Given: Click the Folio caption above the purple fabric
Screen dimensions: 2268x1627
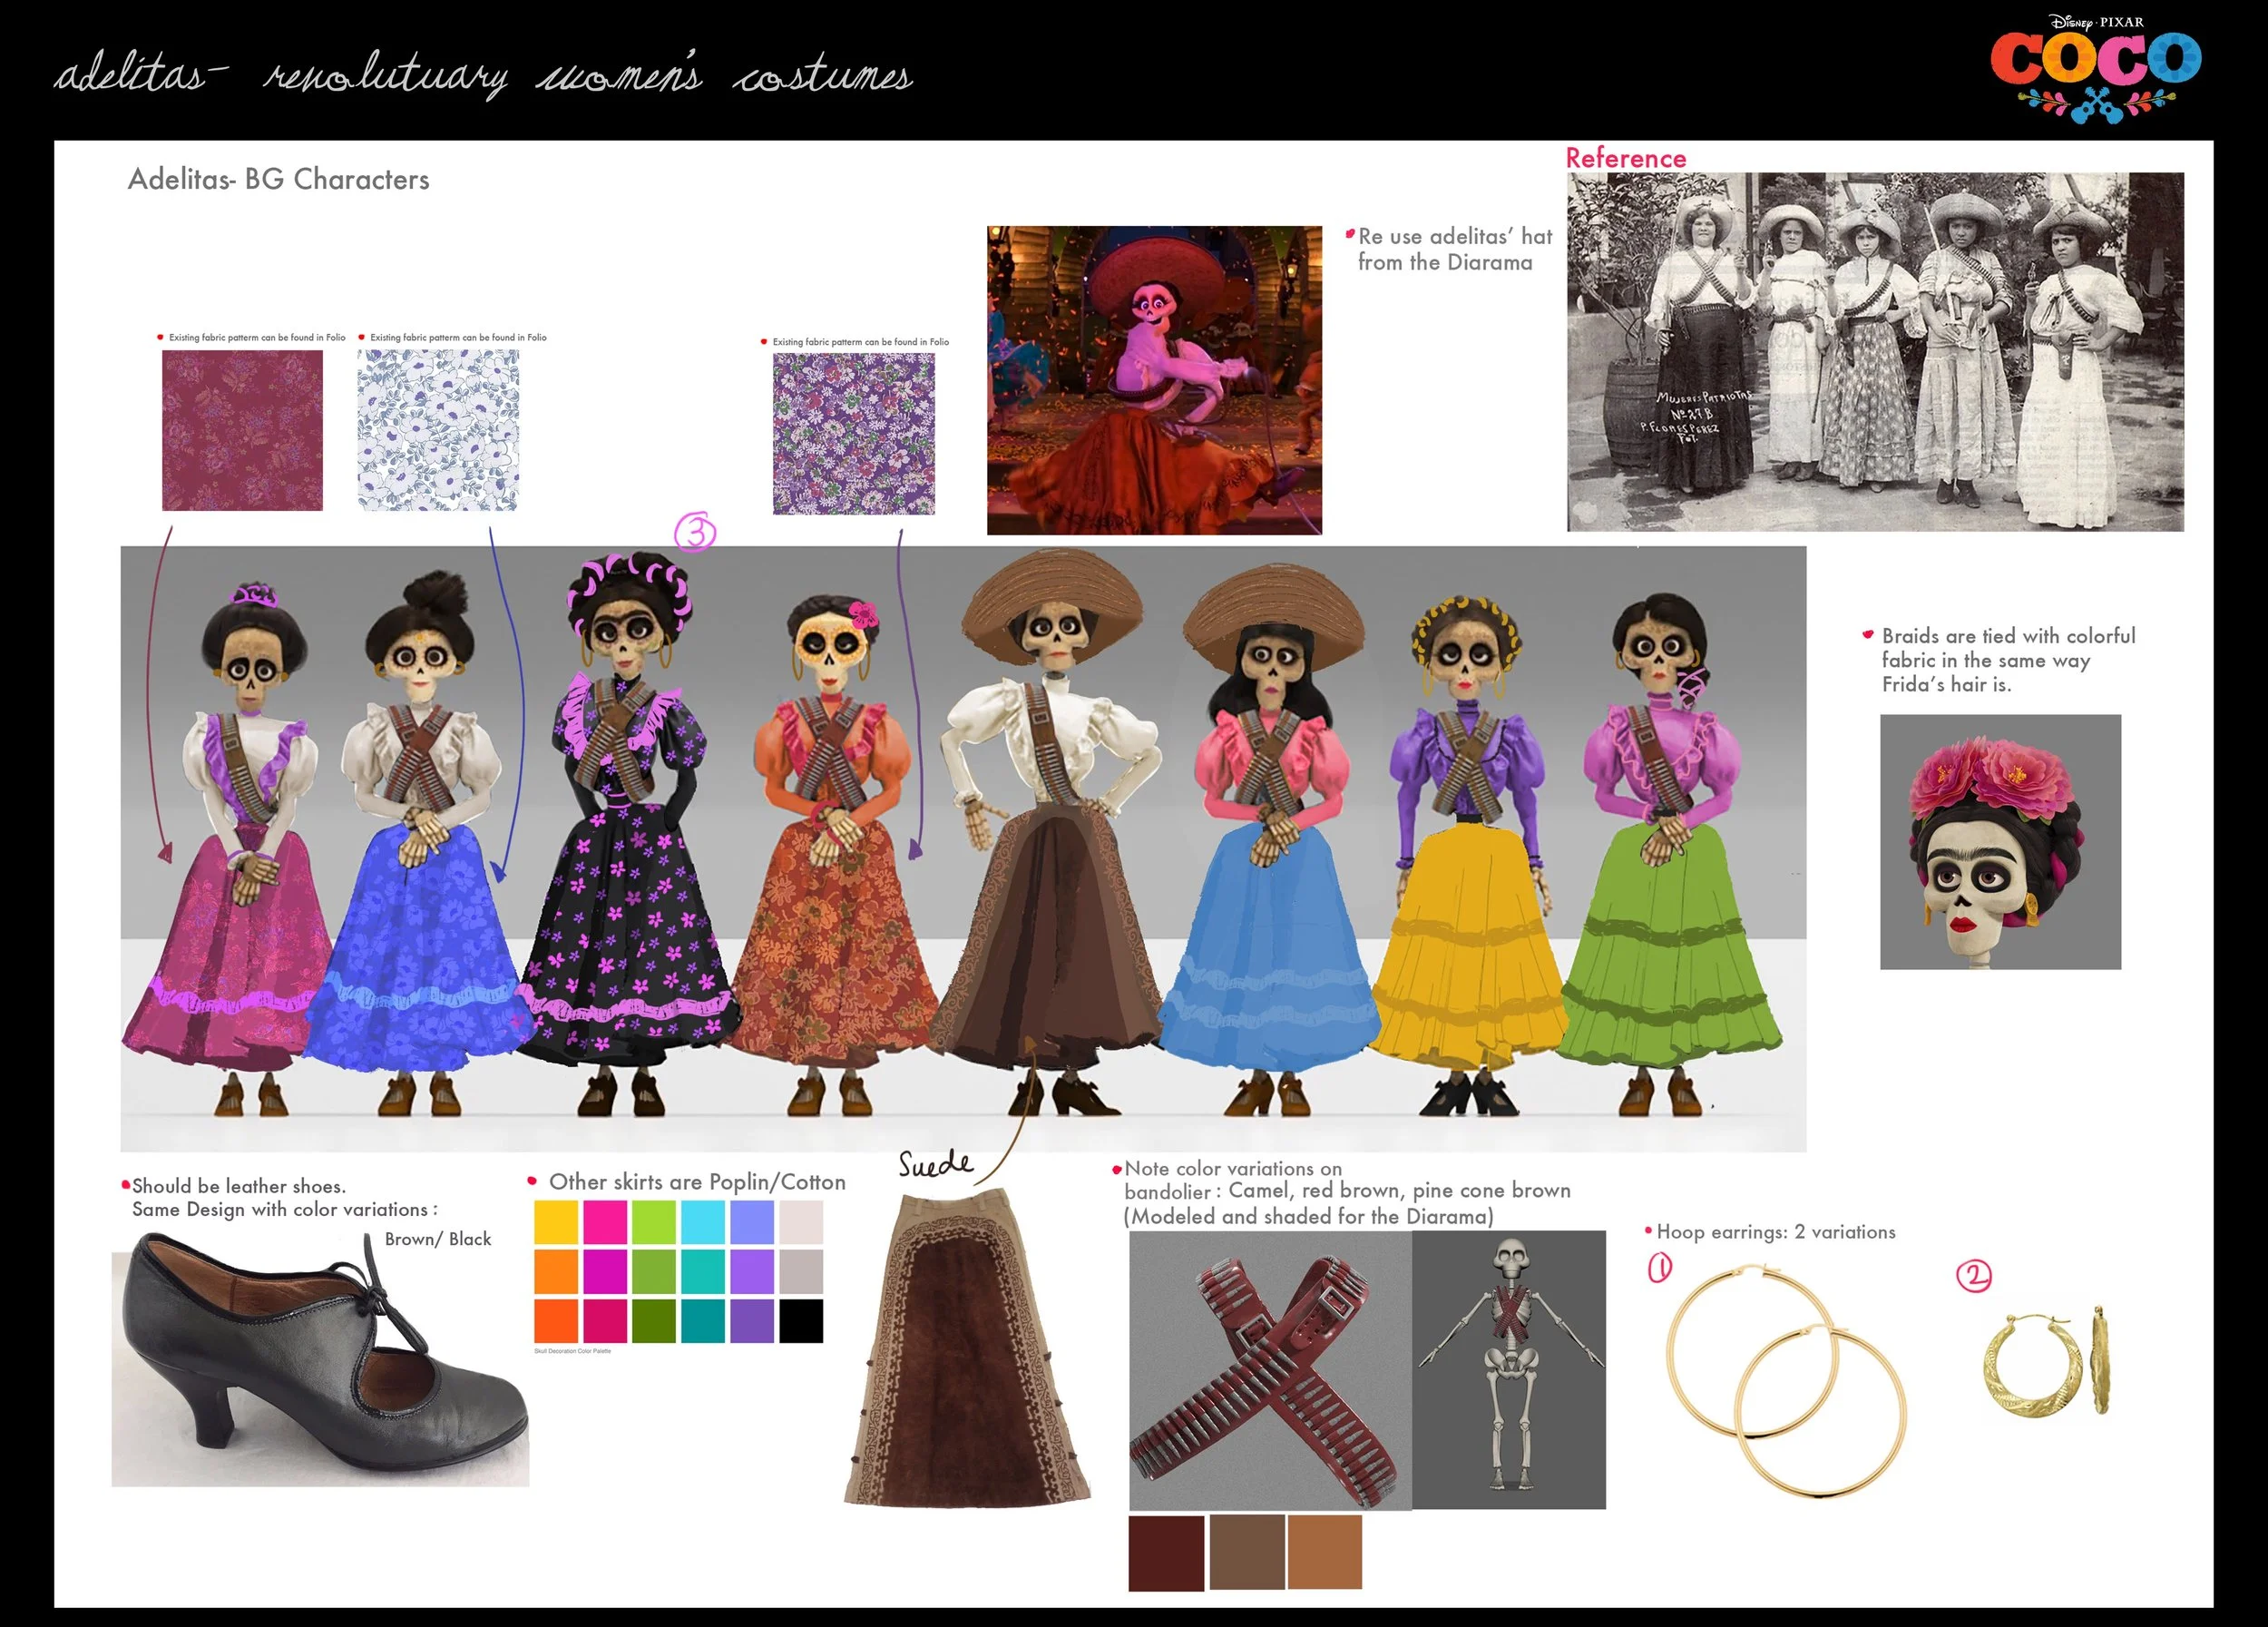Looking at the screenshot, I should (x=860, y=342).
